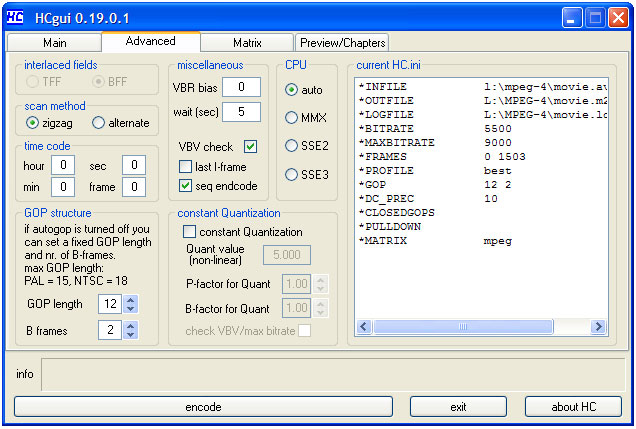Image resolution: width=636 pixels, height=429 pixels.
Task: Click the time code hour field
Action: [x=63, y=165]
